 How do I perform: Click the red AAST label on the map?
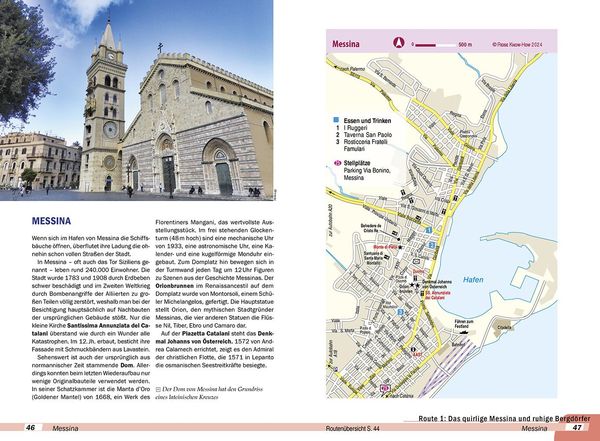[x=417, y=355]
